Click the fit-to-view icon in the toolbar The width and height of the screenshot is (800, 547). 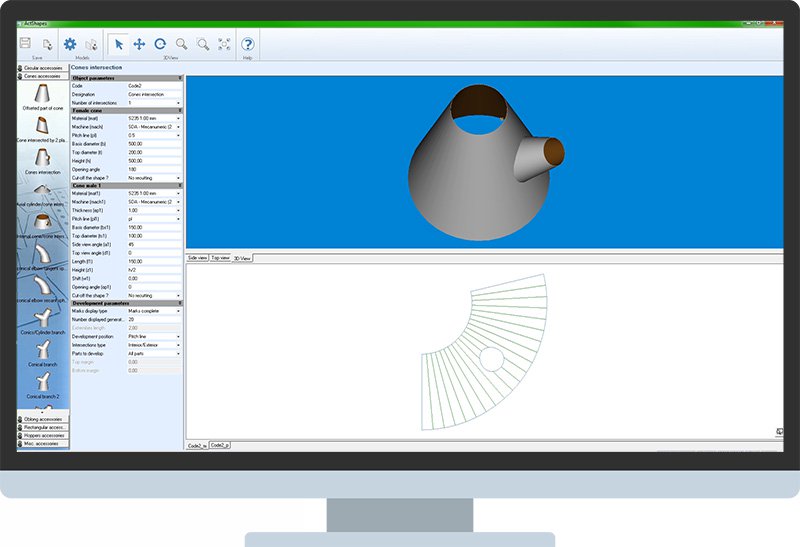[224, 44]
